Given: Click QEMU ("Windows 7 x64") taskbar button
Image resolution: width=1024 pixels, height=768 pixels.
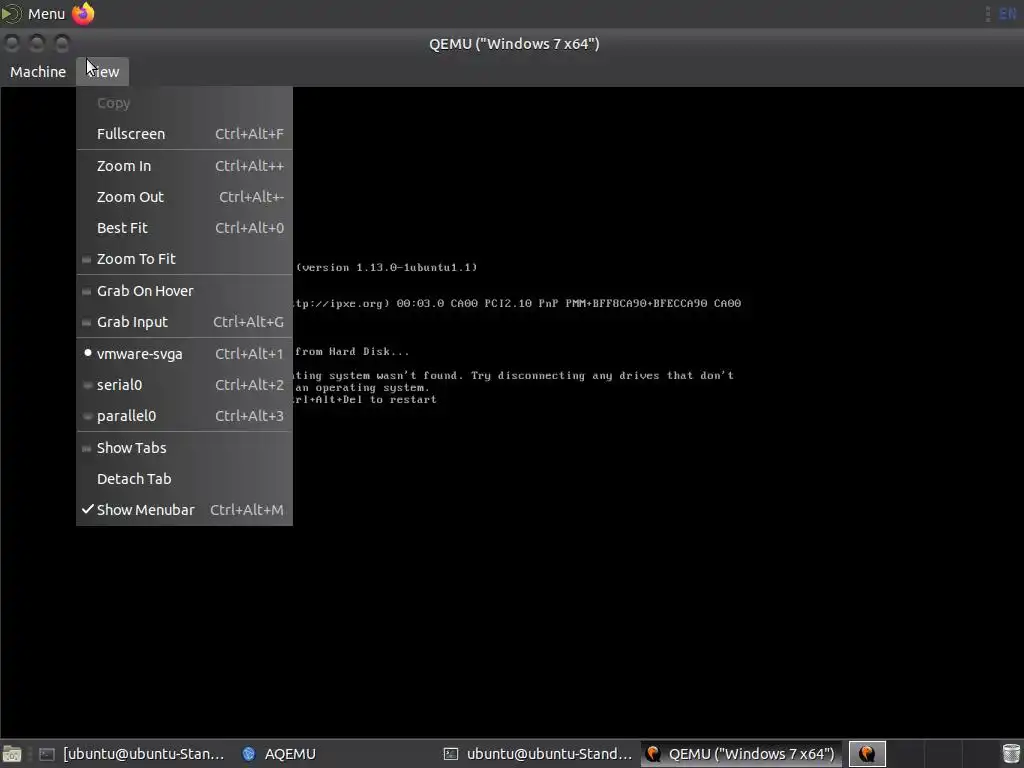Looking at the screenshot, I should pos(741,754).
